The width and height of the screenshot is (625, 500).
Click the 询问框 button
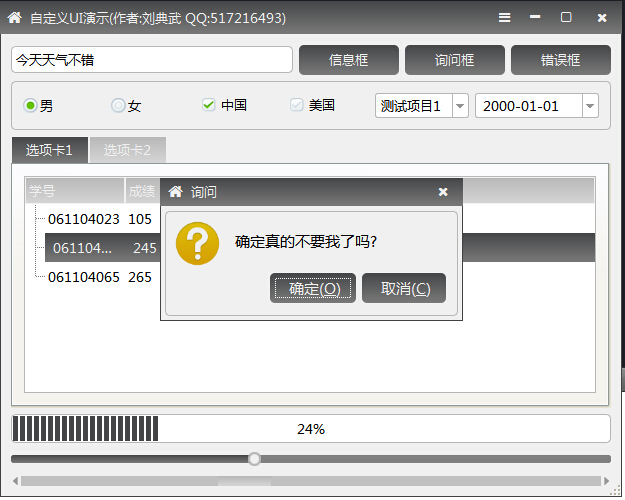(455, 60)
